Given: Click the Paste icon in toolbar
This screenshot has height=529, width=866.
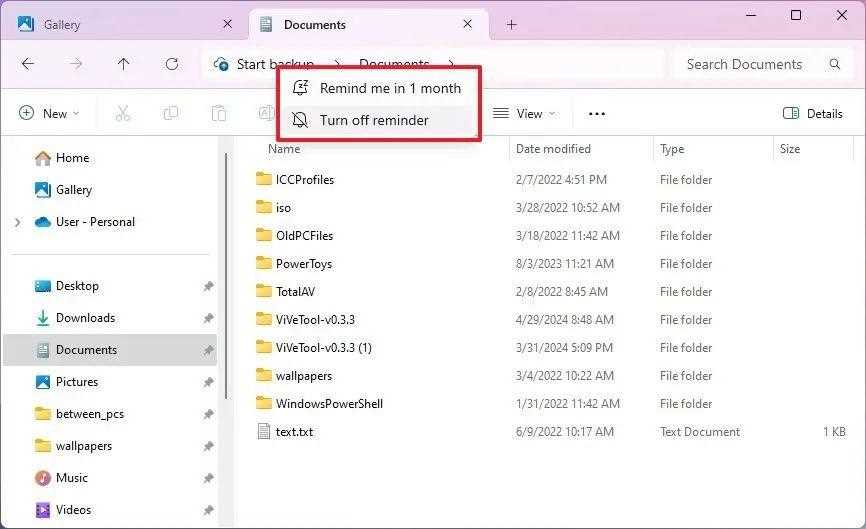Looking at the screenshot, I should [218, 114].
